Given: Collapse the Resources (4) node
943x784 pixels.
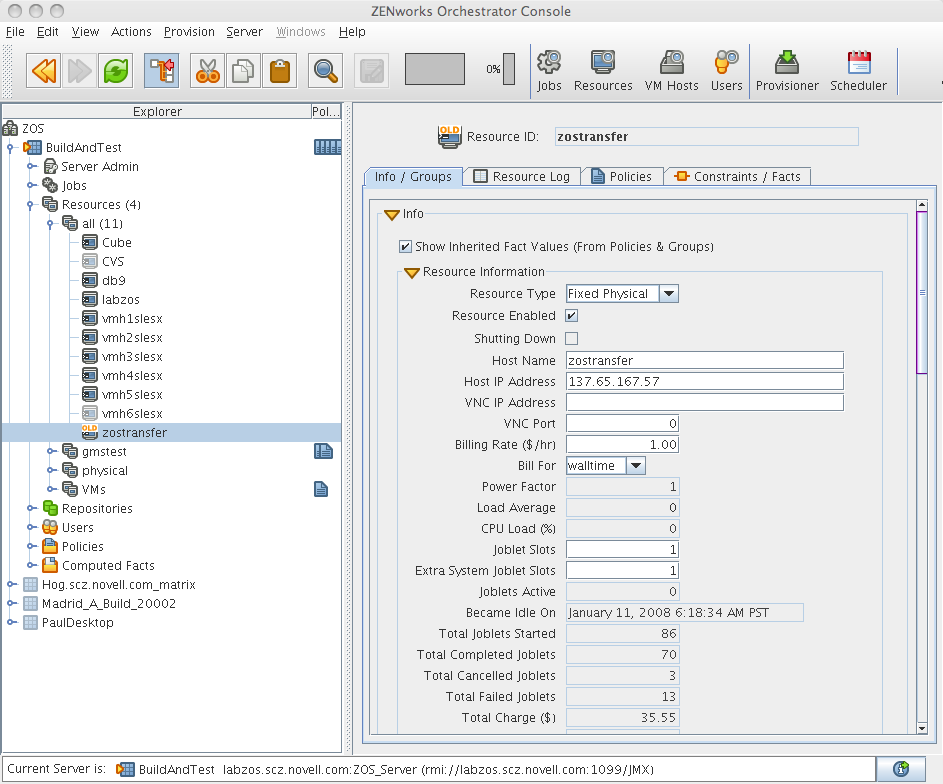Looking at the screenshot, I should tap(30, 205).
